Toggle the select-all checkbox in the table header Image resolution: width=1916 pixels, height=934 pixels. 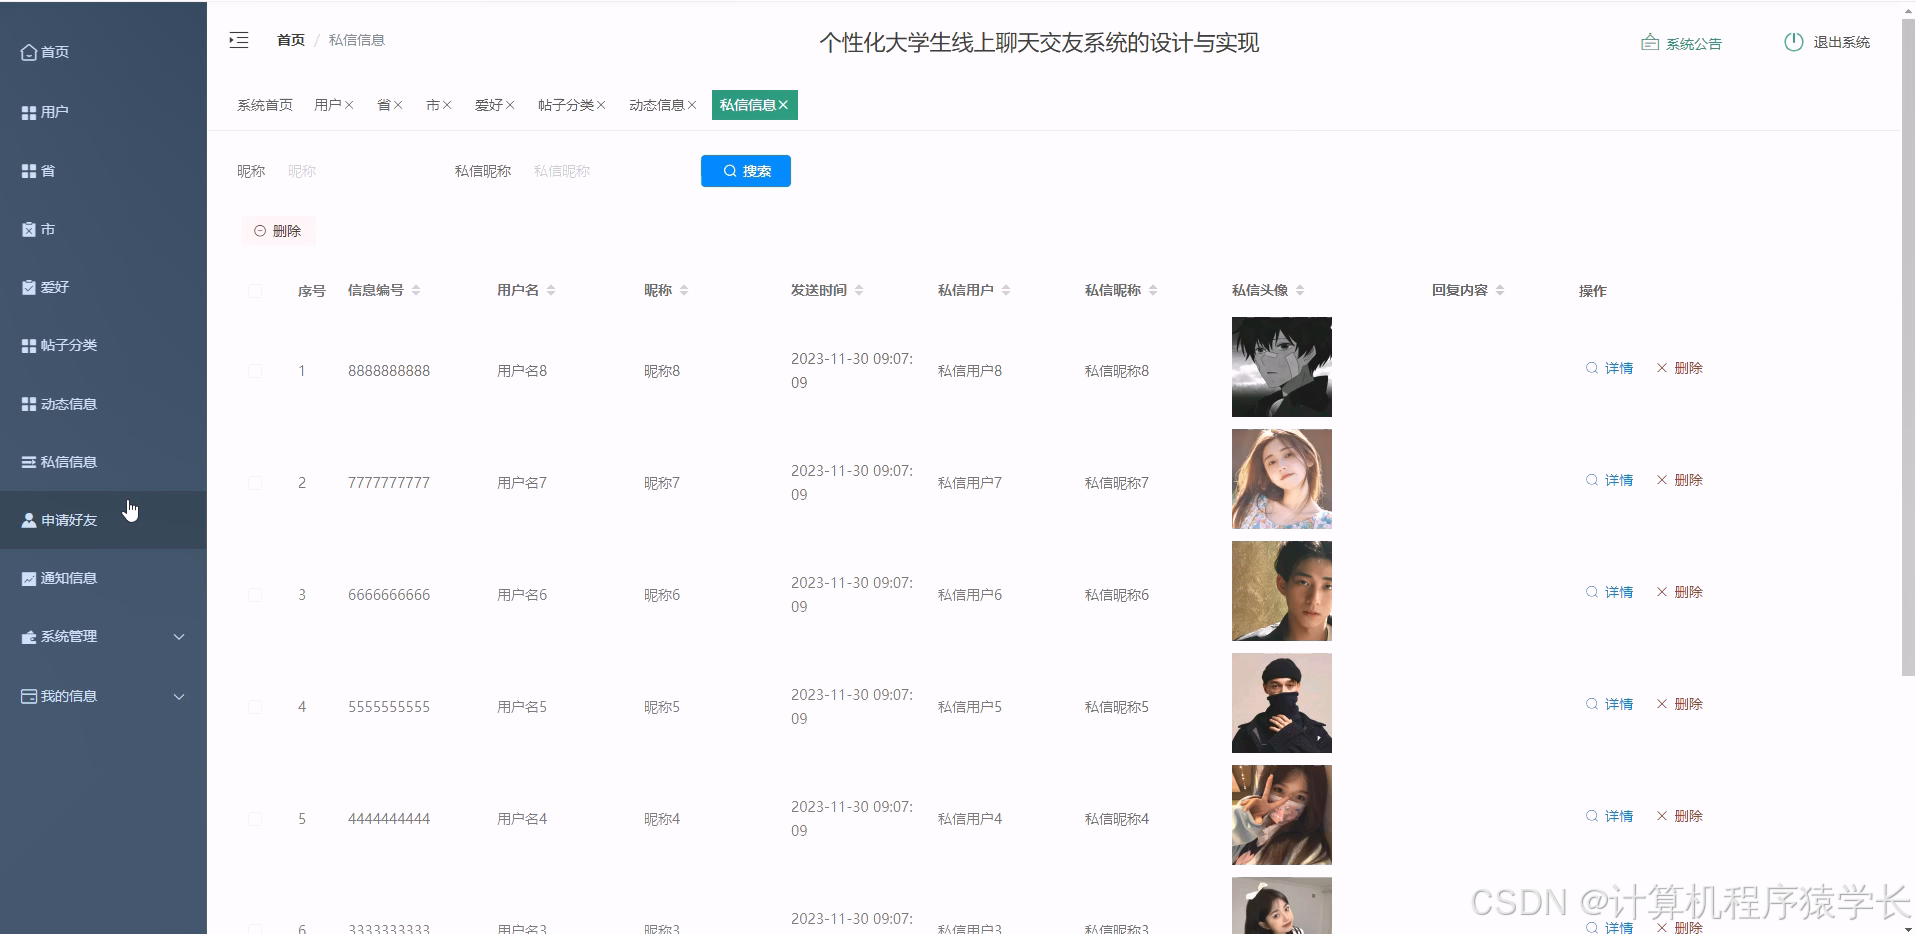[255, 291]
